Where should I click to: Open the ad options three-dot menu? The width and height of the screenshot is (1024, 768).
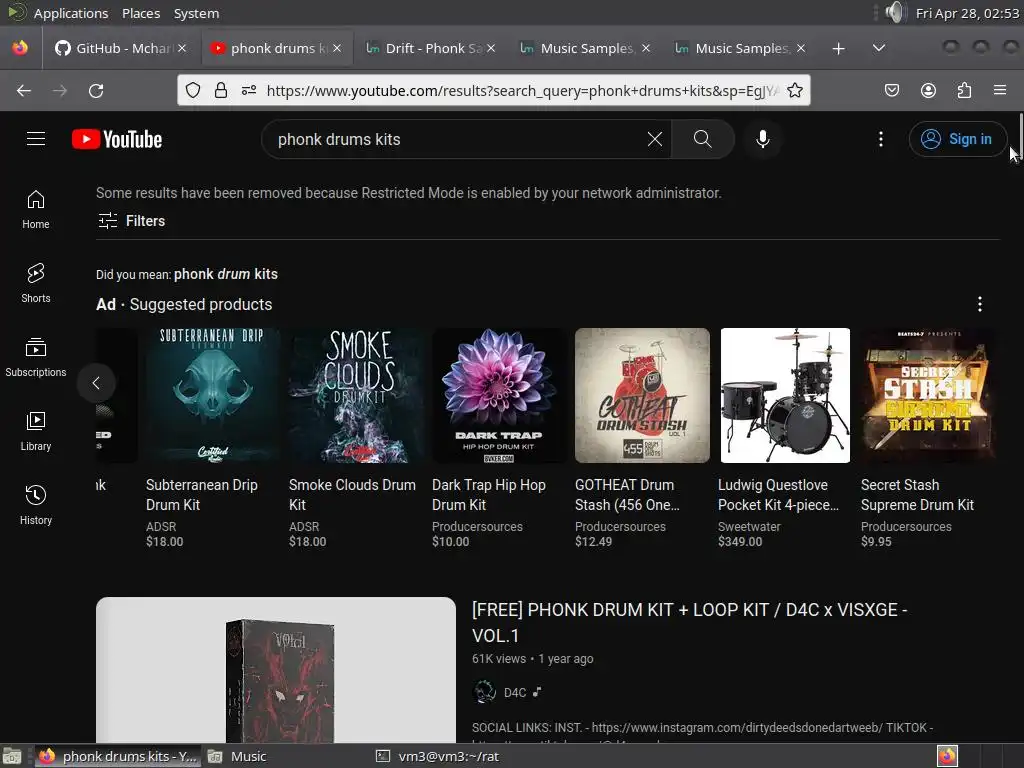point(979,304)
